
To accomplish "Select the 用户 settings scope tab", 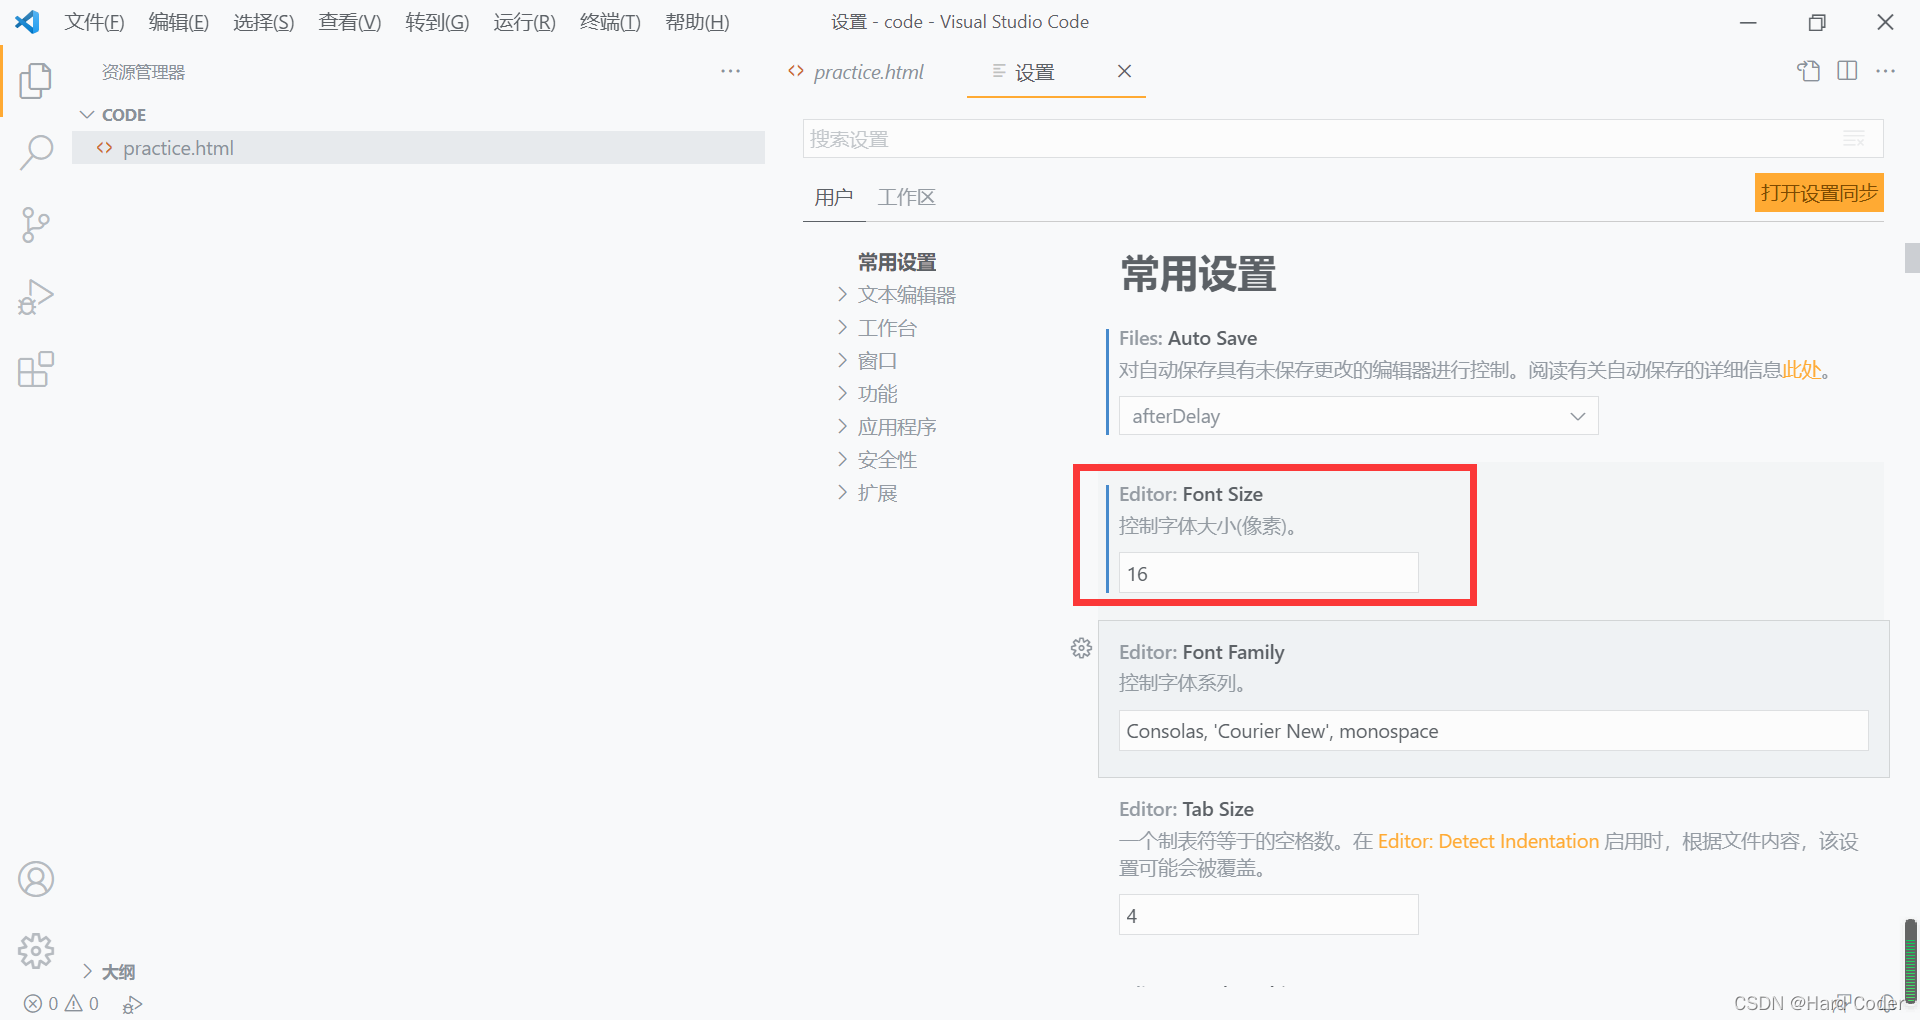I will (x=833, y=197).
